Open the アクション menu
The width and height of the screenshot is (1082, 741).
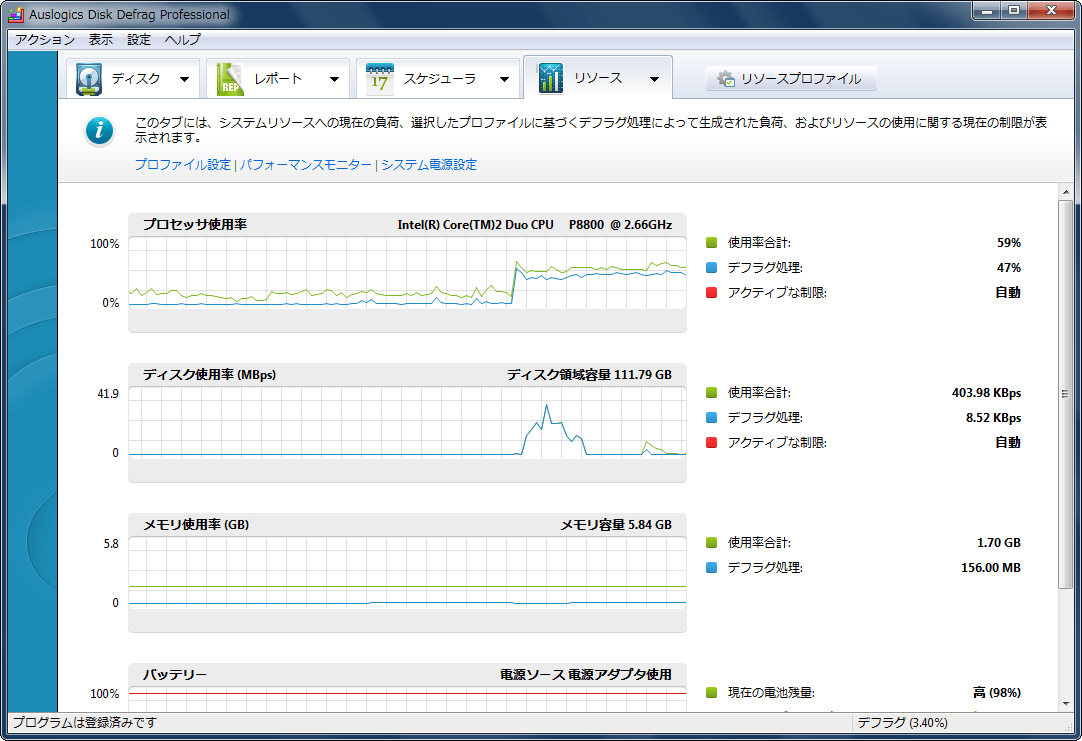point(45,39)
